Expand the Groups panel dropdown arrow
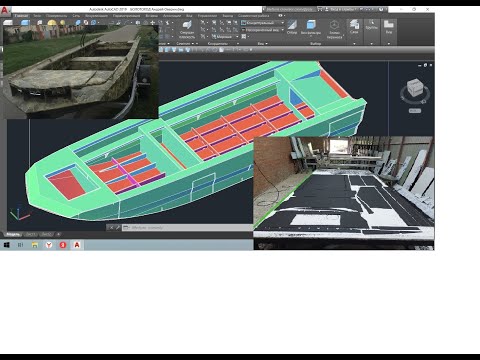This screenshot has height=360, width=480. click(x=371, y=44)
